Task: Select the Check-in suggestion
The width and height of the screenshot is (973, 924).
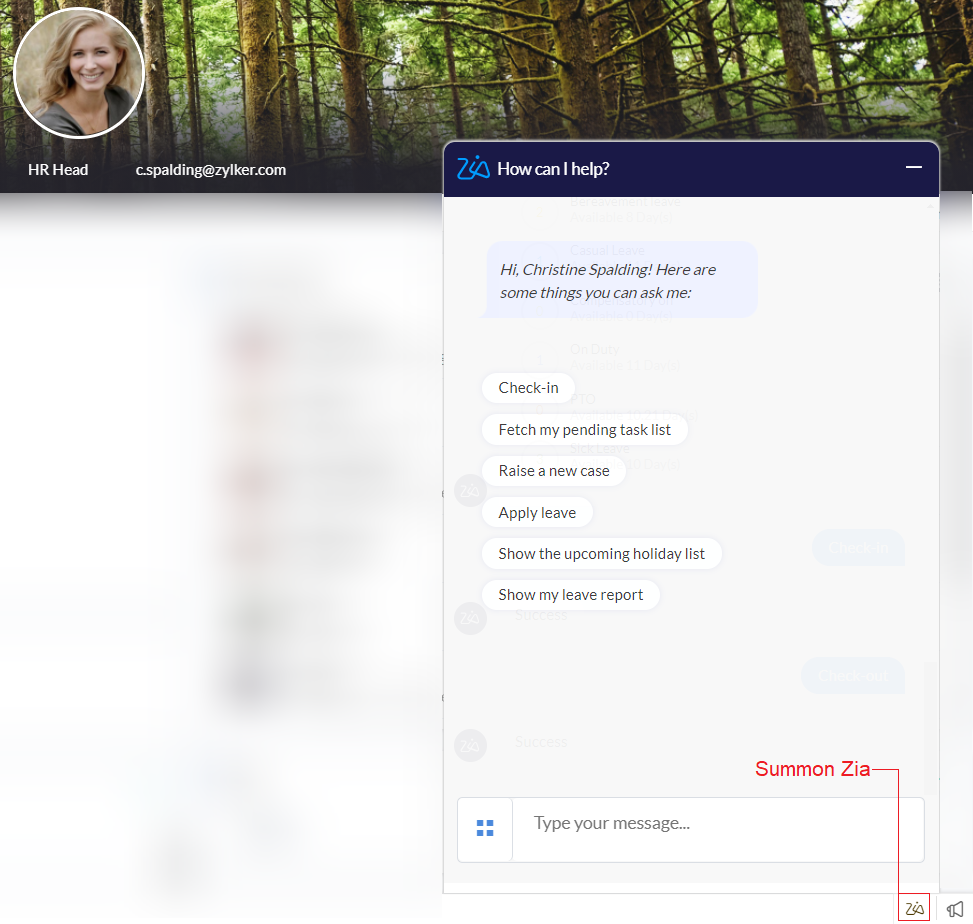Action: 528,388
